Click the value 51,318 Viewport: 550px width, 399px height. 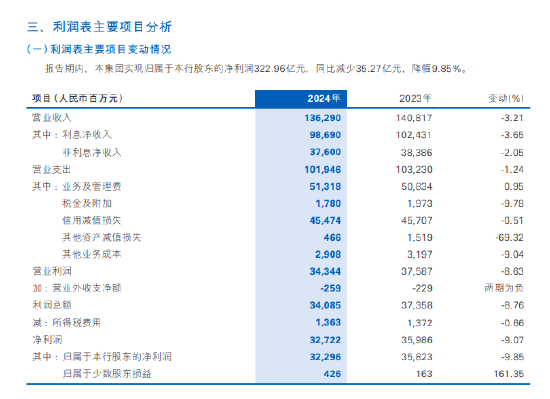[x=325, y=187]
